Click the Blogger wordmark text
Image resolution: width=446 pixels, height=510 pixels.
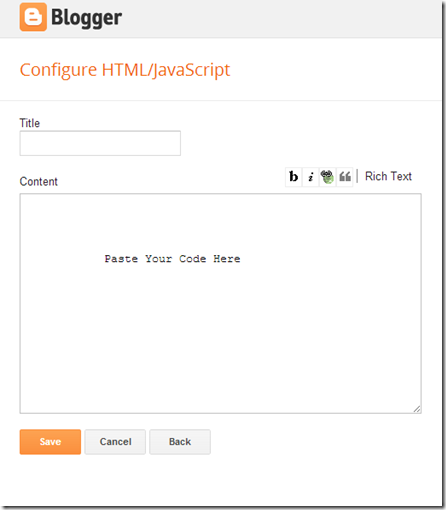[x=86, y=18]
